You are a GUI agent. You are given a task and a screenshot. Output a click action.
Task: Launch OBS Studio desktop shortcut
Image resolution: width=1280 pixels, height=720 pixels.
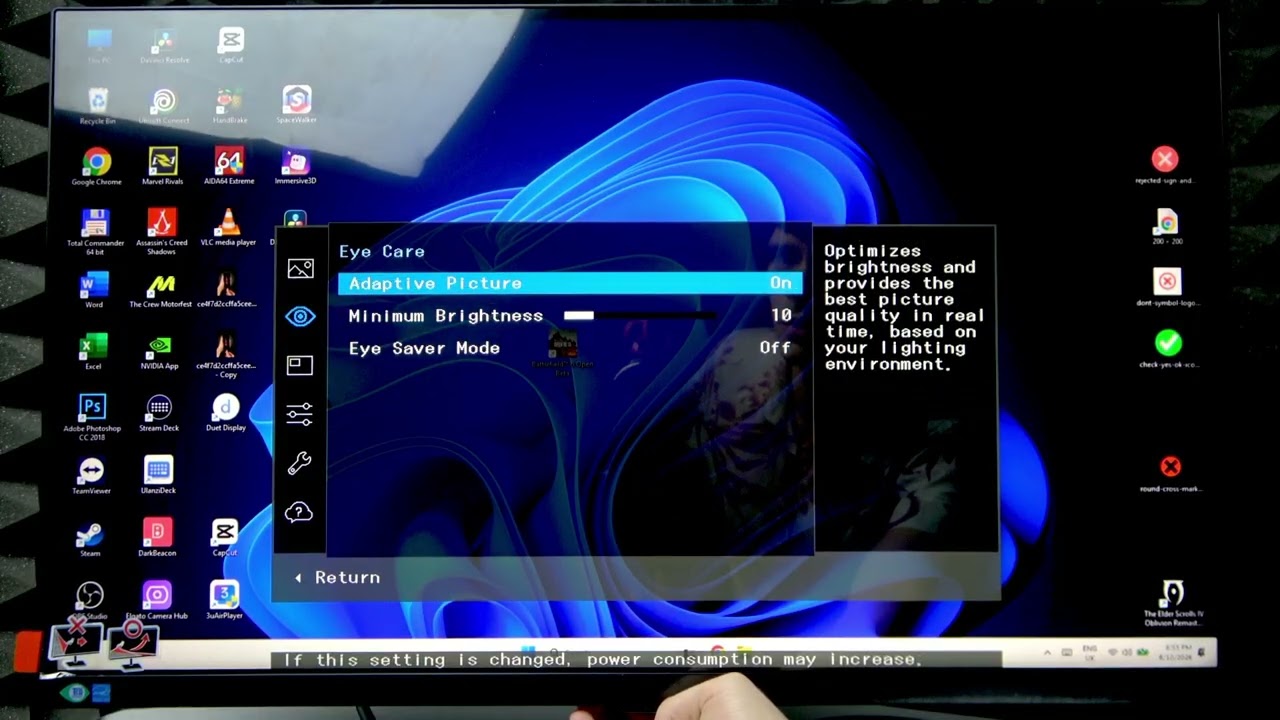point(90,601)
